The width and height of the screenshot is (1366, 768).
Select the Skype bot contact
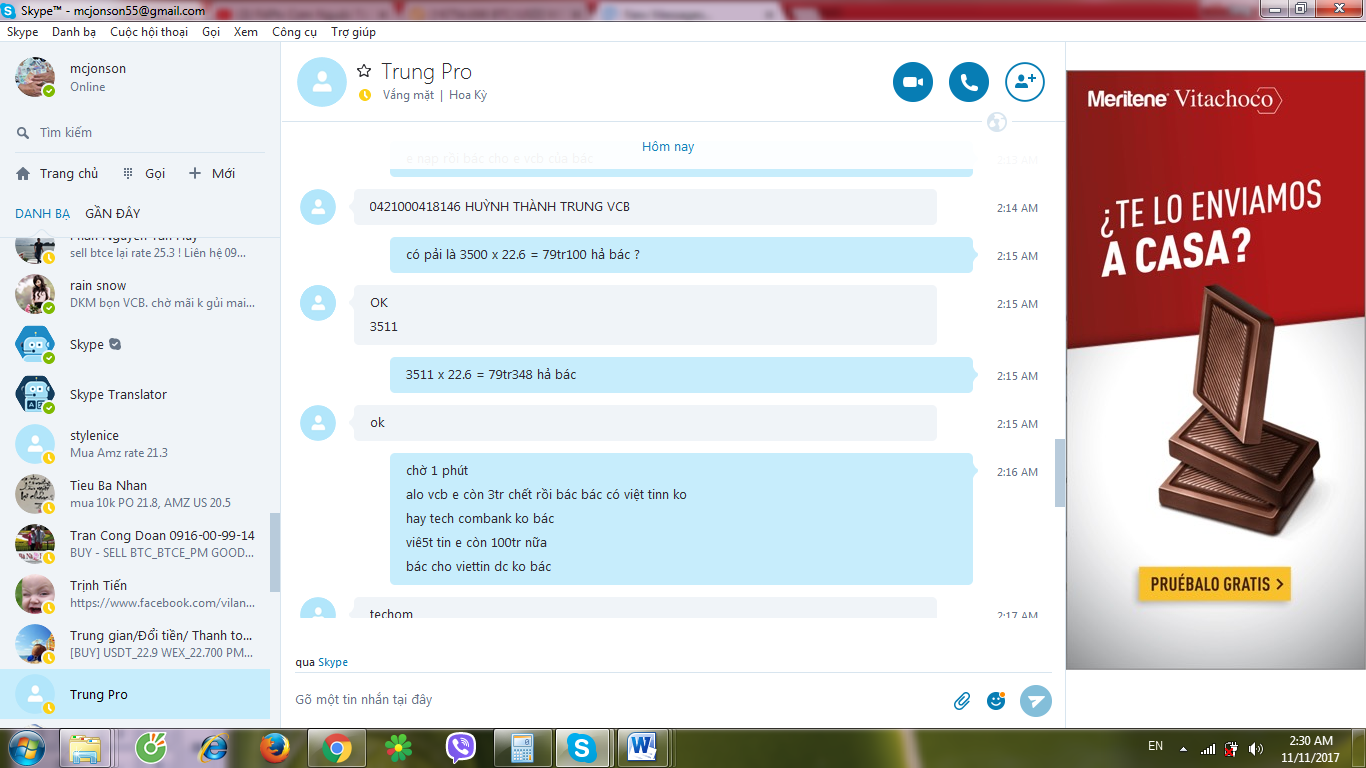(135, 344)
